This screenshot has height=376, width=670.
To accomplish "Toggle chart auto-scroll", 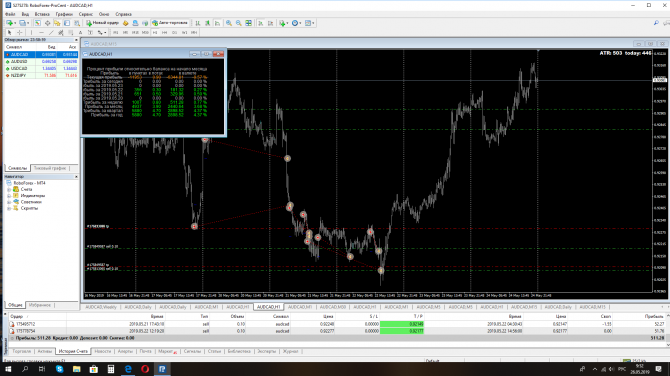I will [261, 23].
